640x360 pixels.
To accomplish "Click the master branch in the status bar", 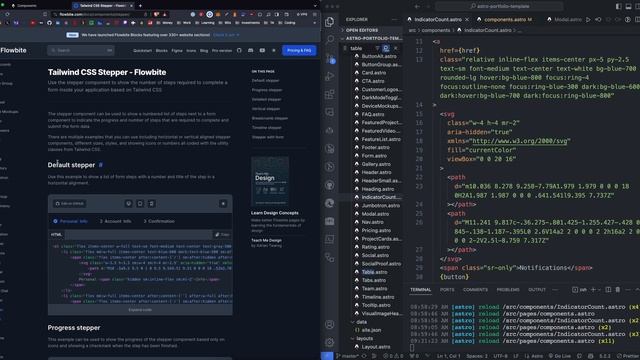I will point(347,356).
